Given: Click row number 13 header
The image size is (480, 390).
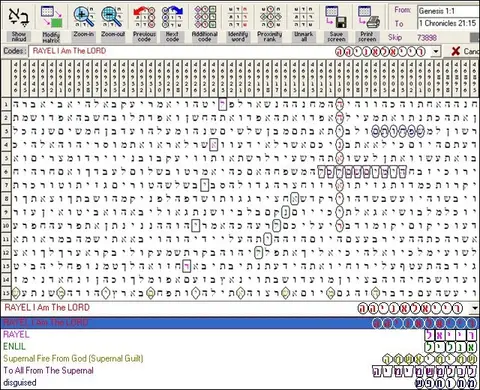Looking at the screenshot, I should 6,266.
